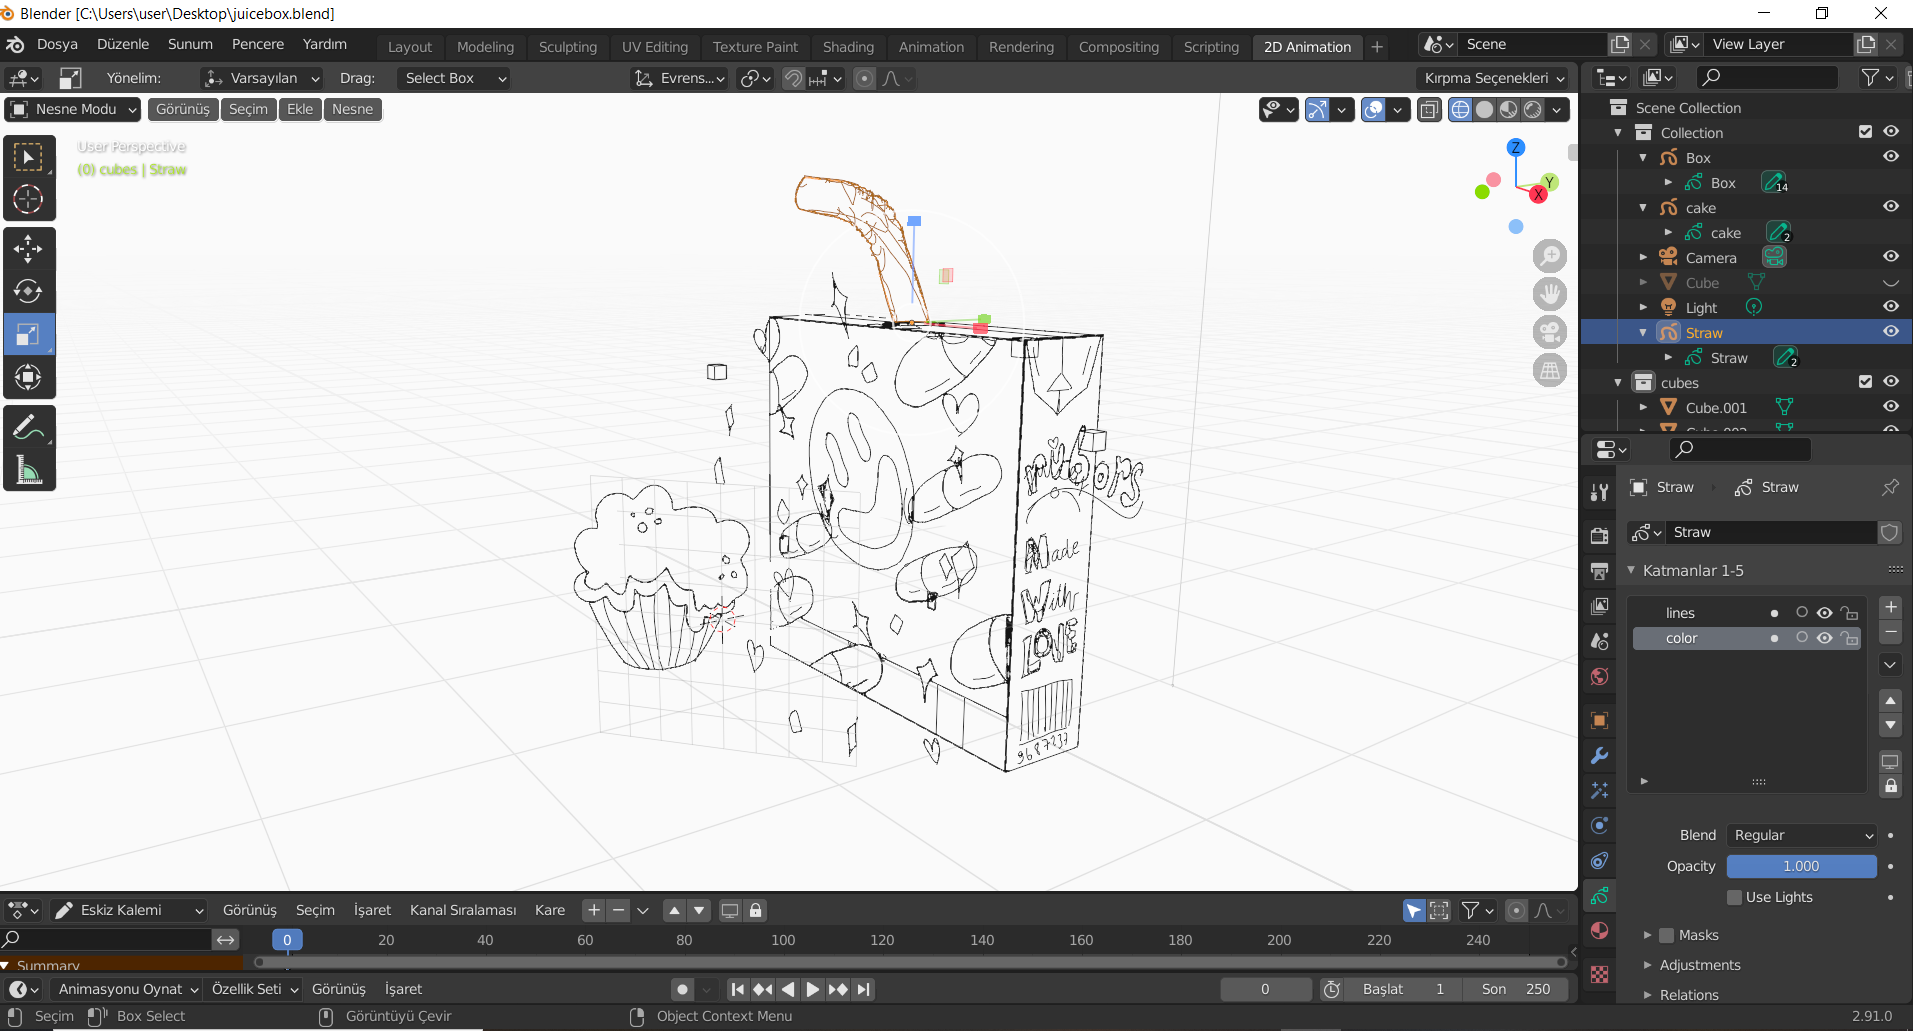
Task: Click the Zoom viewport gizmo icon
Action: (x=1550, y=256)
